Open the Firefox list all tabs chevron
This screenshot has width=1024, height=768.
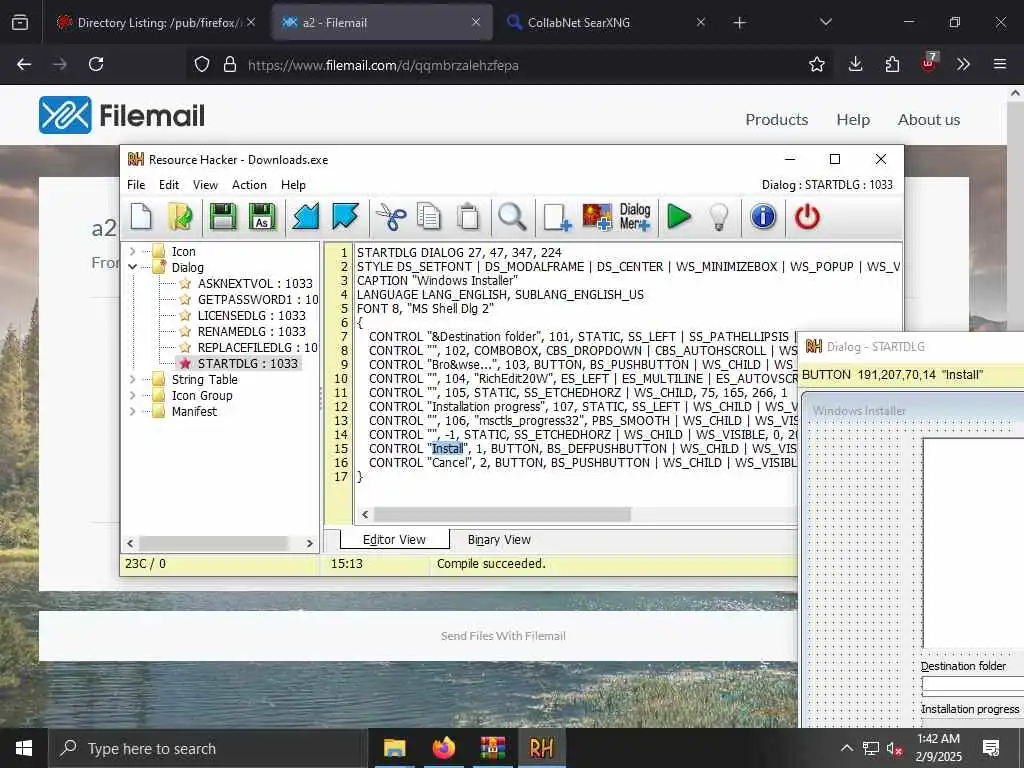click(x=825, y=22)
